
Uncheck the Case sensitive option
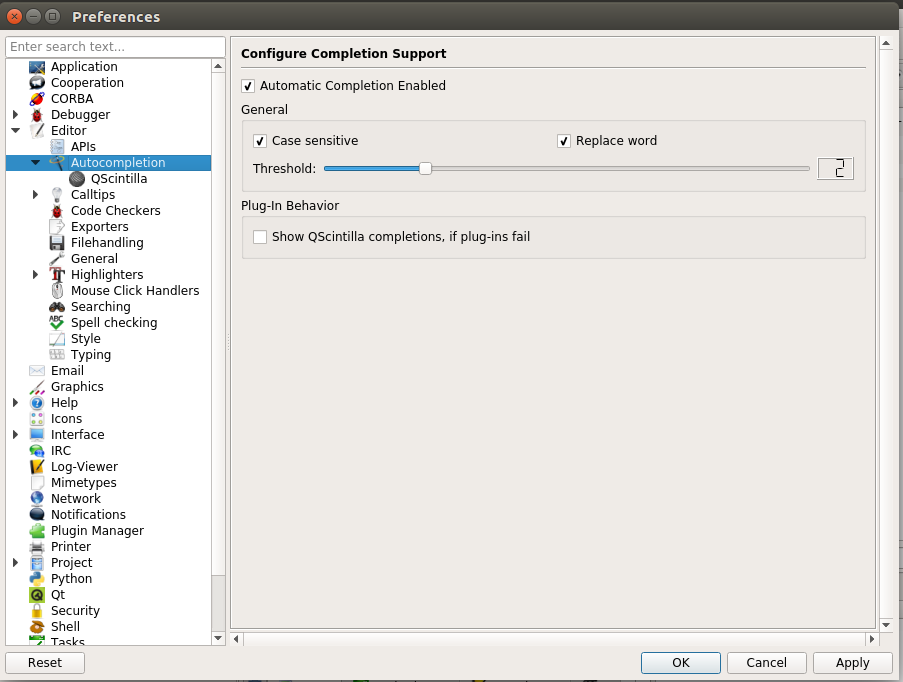pos(260,141)
